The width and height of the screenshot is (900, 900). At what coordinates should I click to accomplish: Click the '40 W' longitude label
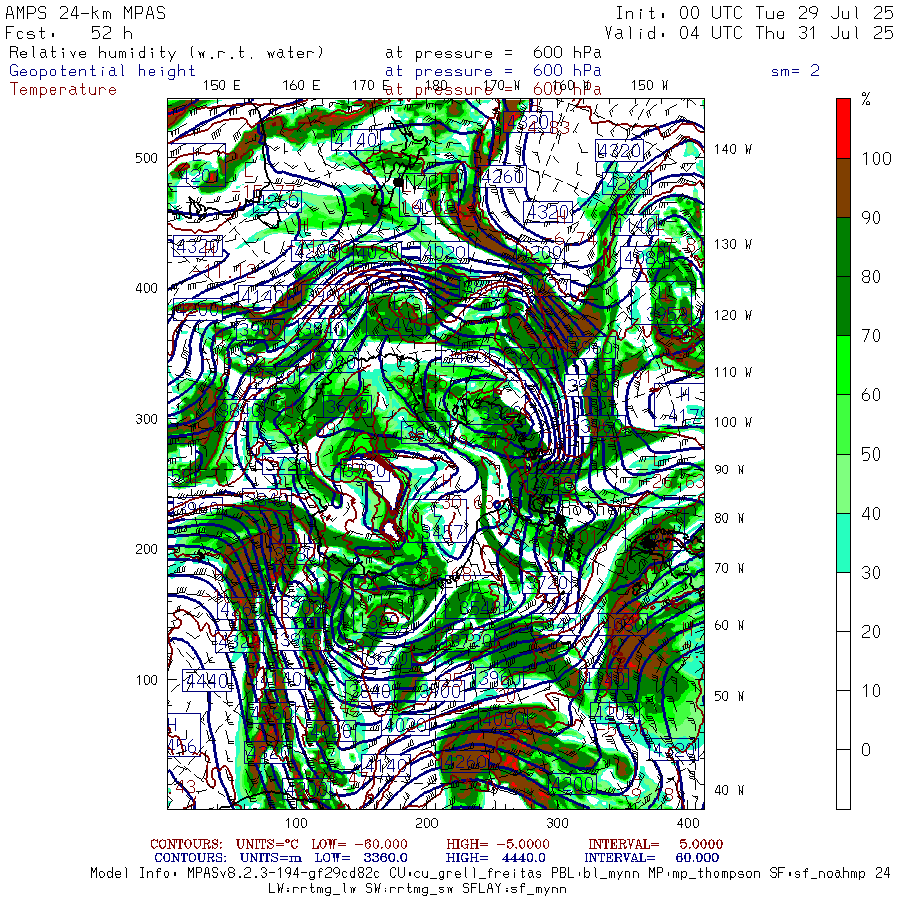pos(729,790)
